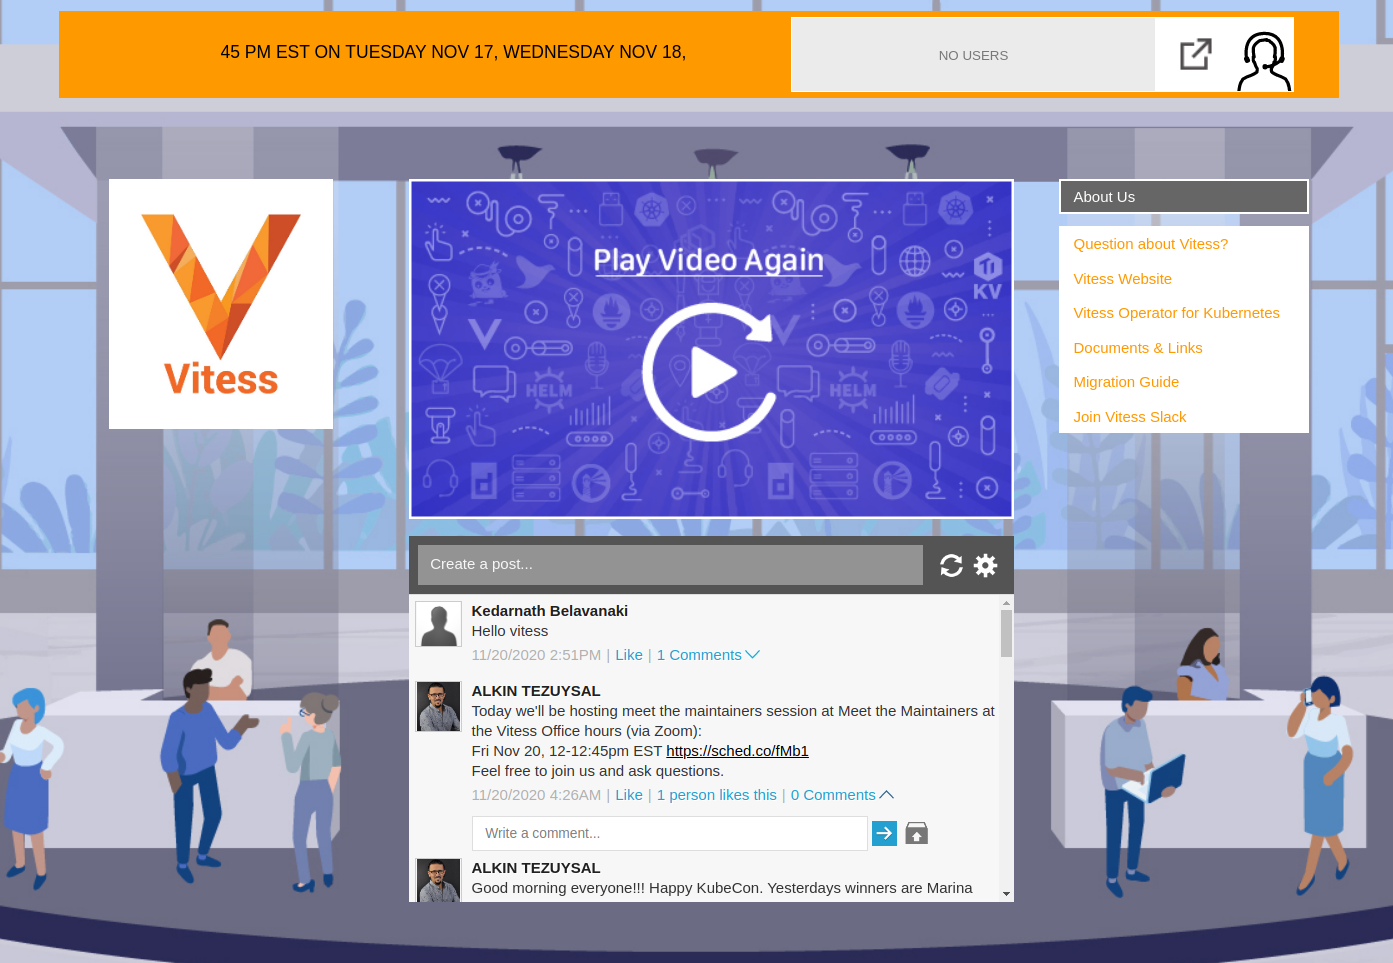Select the About Us tab header

[x=1183, y=197]
